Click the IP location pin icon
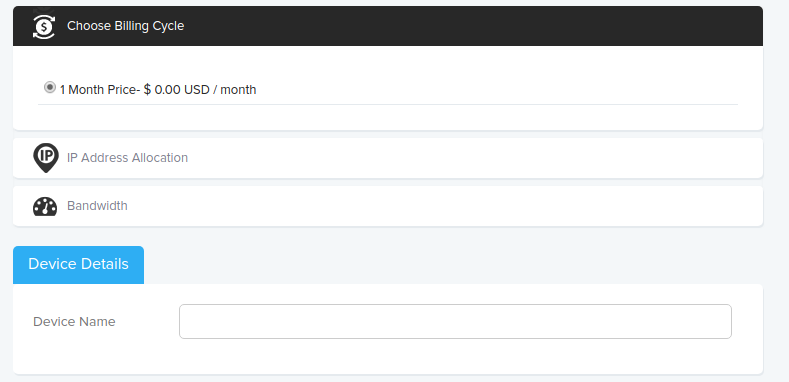The width and height of the screenshot is (789, 382). pyautogui.click(x=46, y=158)
